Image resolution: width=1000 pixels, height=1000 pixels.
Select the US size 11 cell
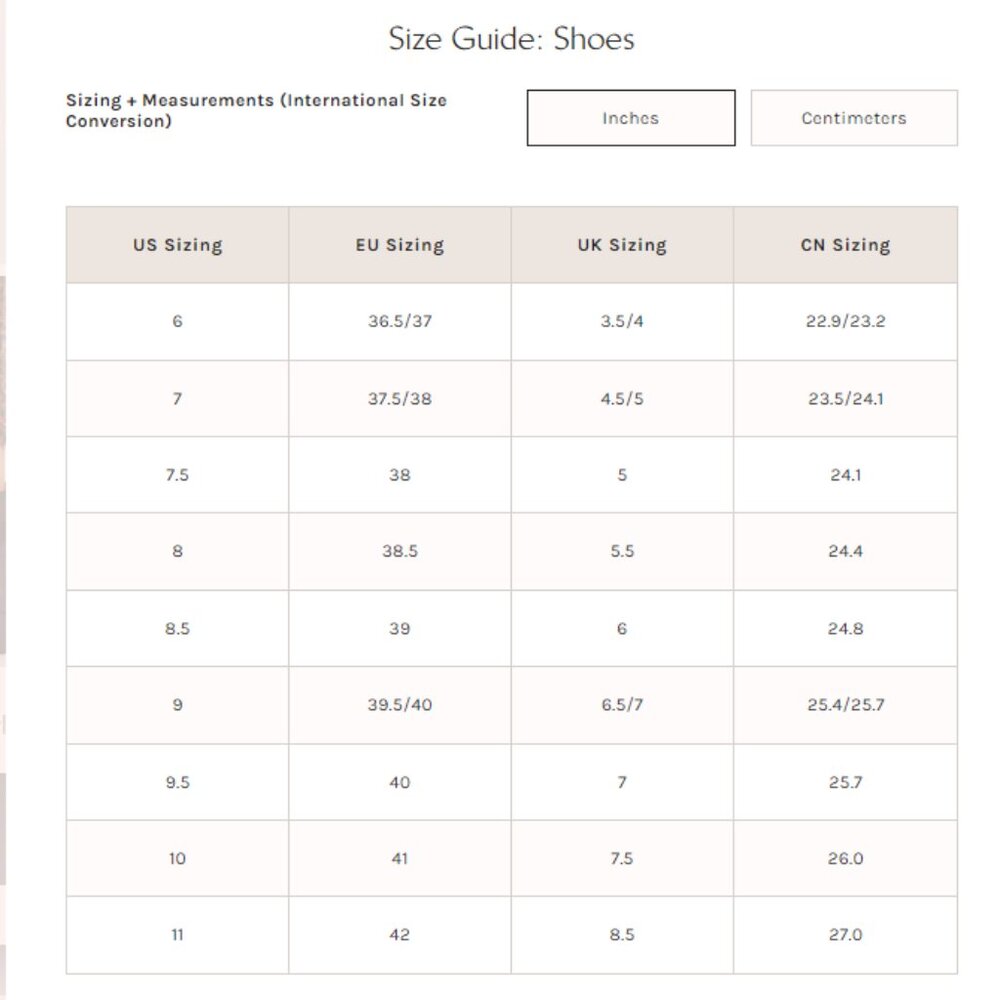pyautogui.click(x=177, y=935)
